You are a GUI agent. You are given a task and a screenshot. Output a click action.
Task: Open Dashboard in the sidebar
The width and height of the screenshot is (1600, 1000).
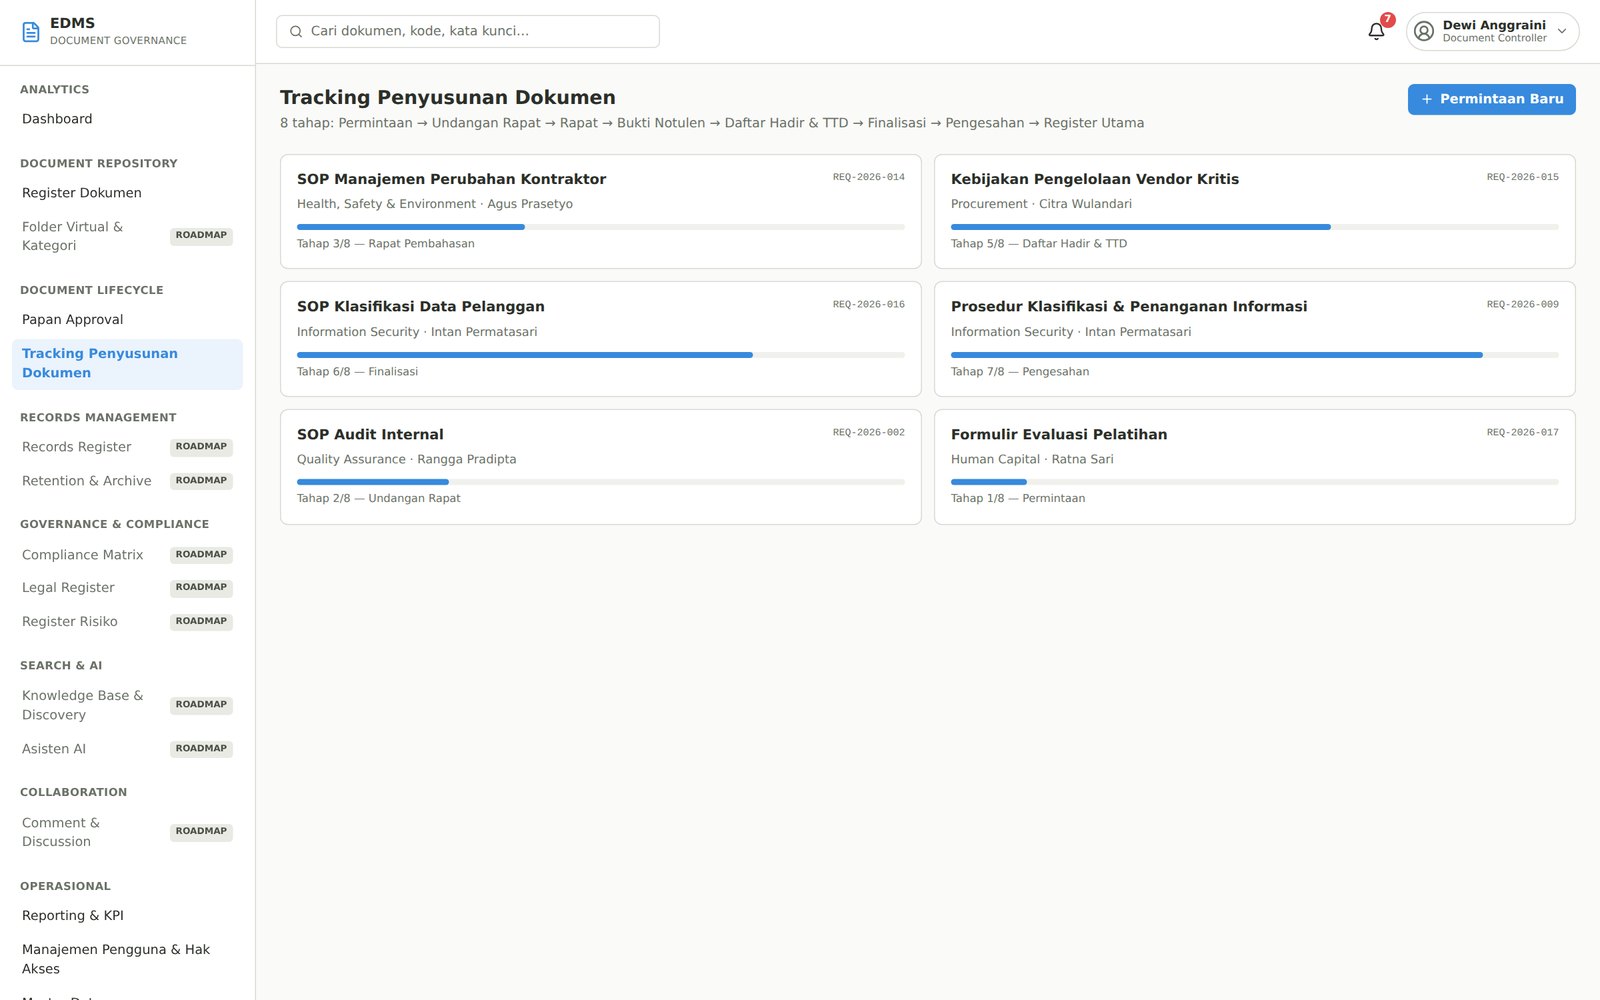point(127,119)
